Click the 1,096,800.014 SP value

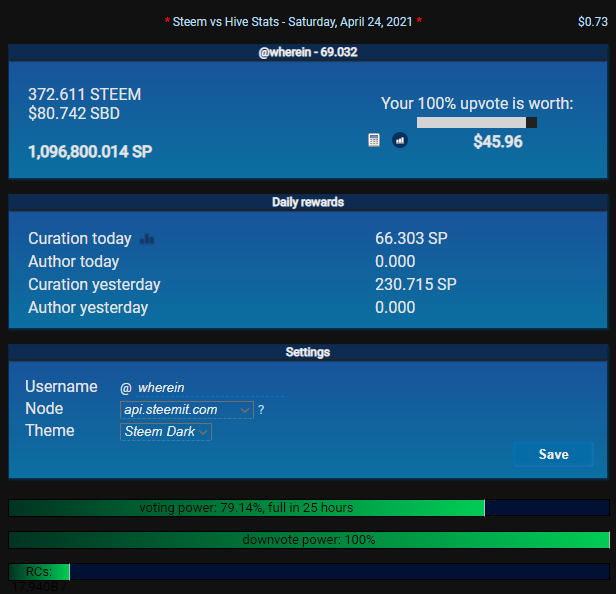90,152
